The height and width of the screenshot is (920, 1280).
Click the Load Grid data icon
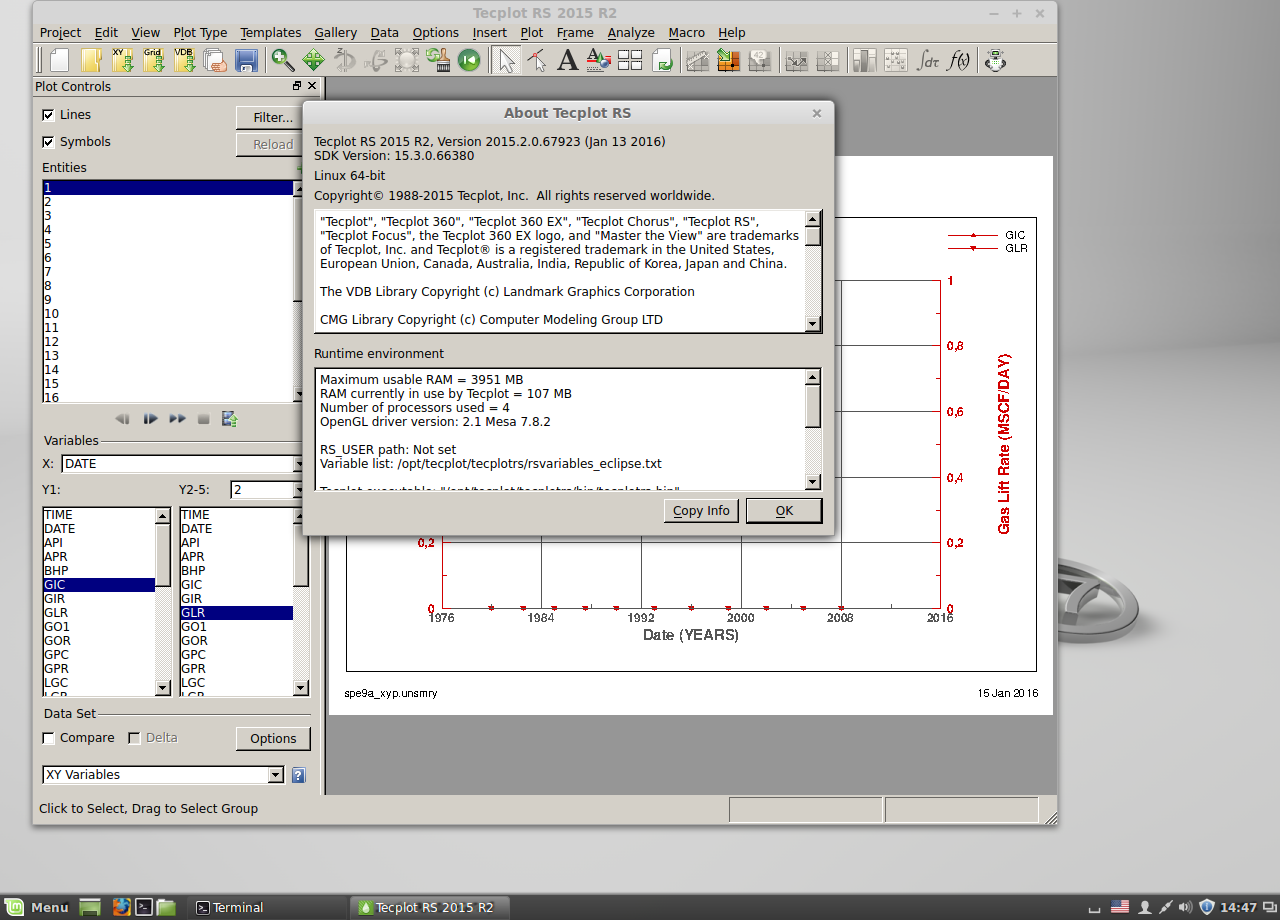pos(154,60)
